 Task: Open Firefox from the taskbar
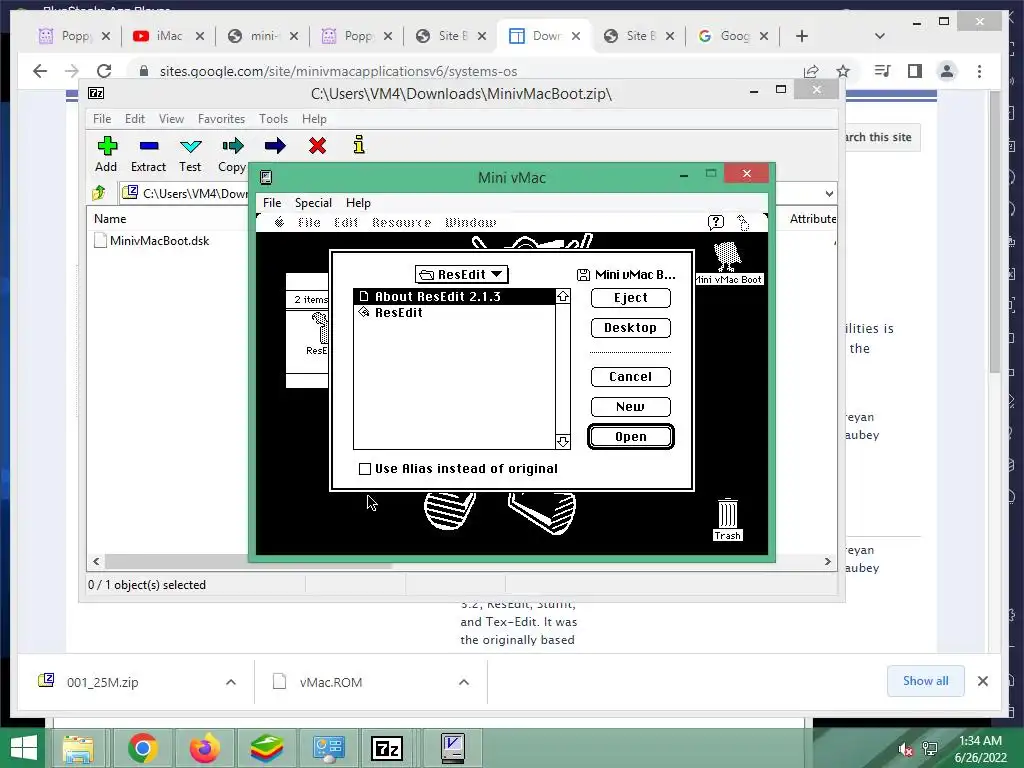[x=205, y=748]
